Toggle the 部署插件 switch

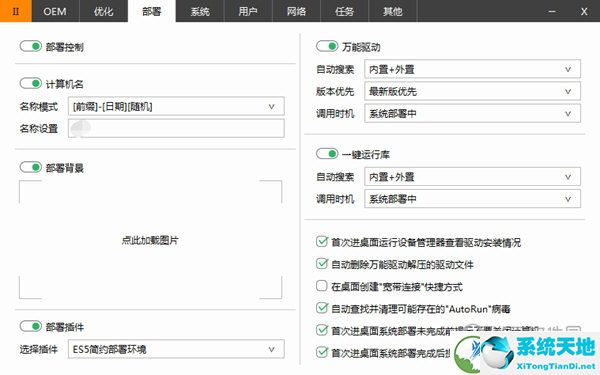[31, 326]
